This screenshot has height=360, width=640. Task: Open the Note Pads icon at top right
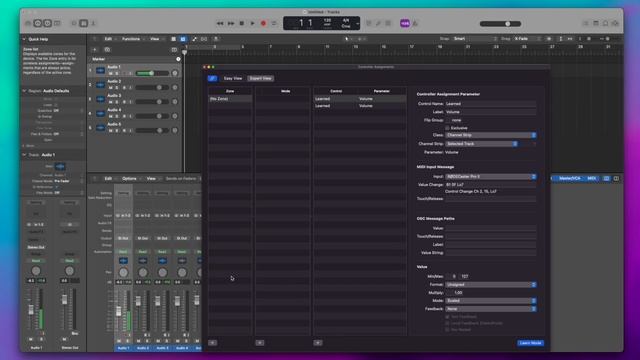596,23
